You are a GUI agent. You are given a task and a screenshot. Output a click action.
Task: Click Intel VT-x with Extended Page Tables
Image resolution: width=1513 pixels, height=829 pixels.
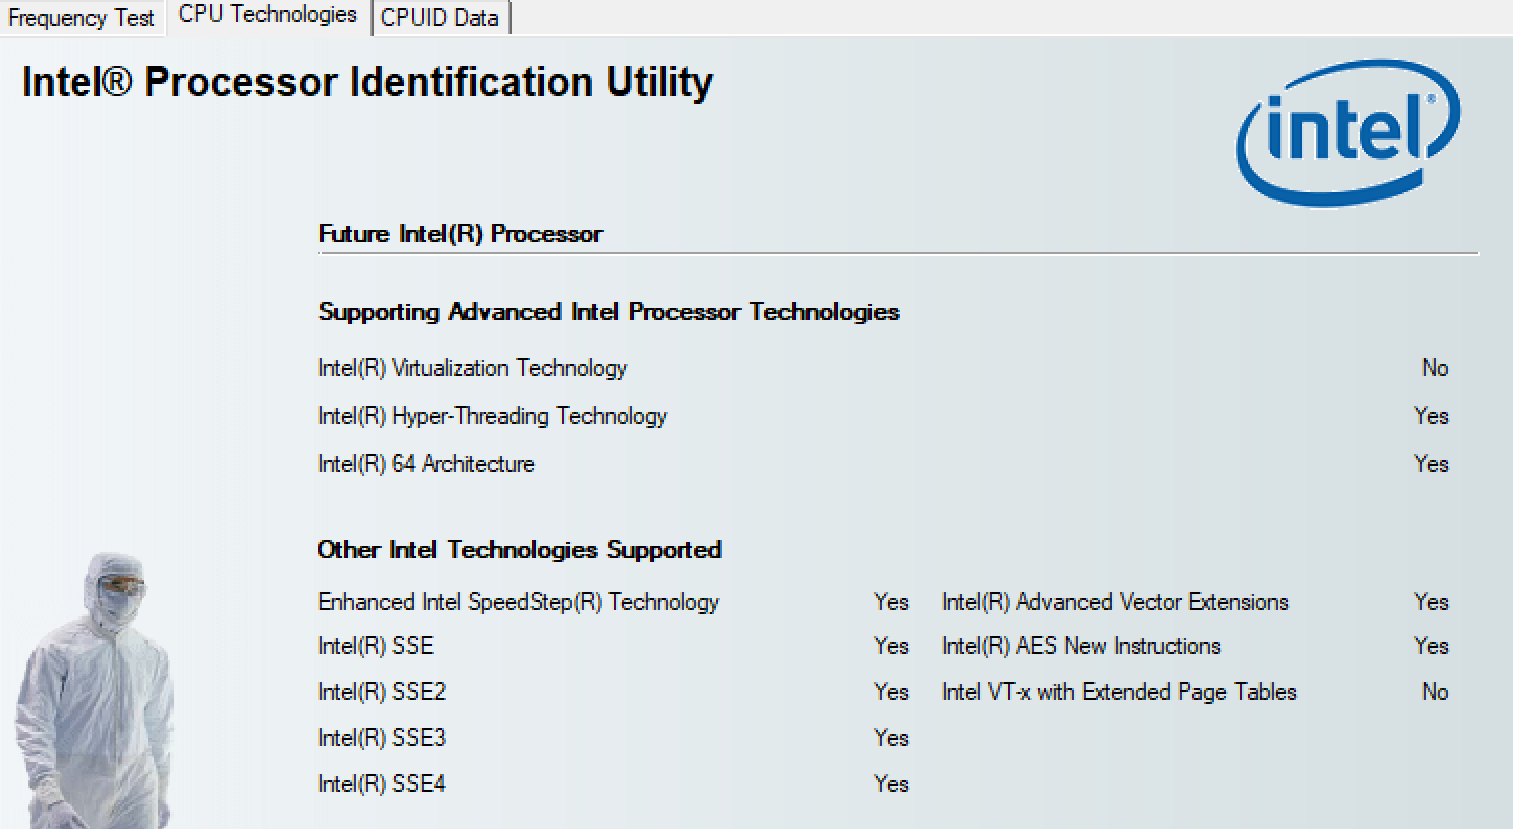(1119, 692)
